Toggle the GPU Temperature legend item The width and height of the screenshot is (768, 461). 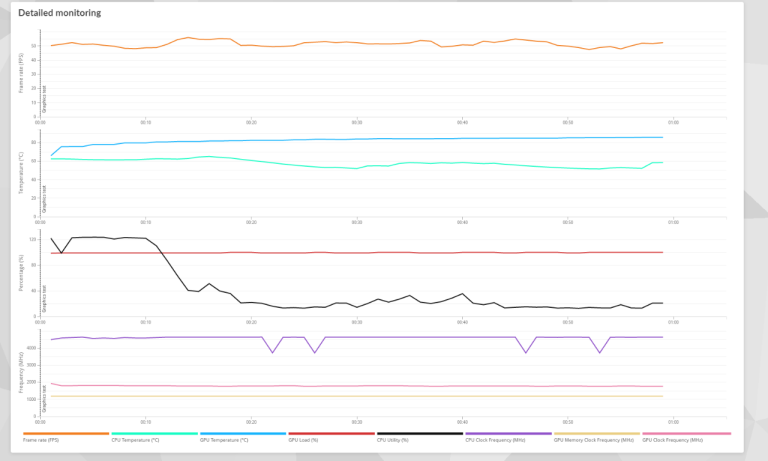(224, 439)
